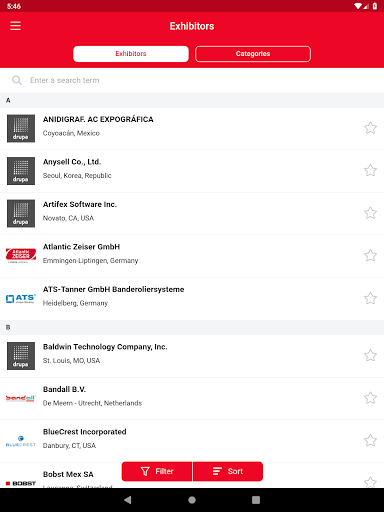Open the hamburger navigation menu
Viewport: 384px width, 512px height.
click(x=15, y=26)
